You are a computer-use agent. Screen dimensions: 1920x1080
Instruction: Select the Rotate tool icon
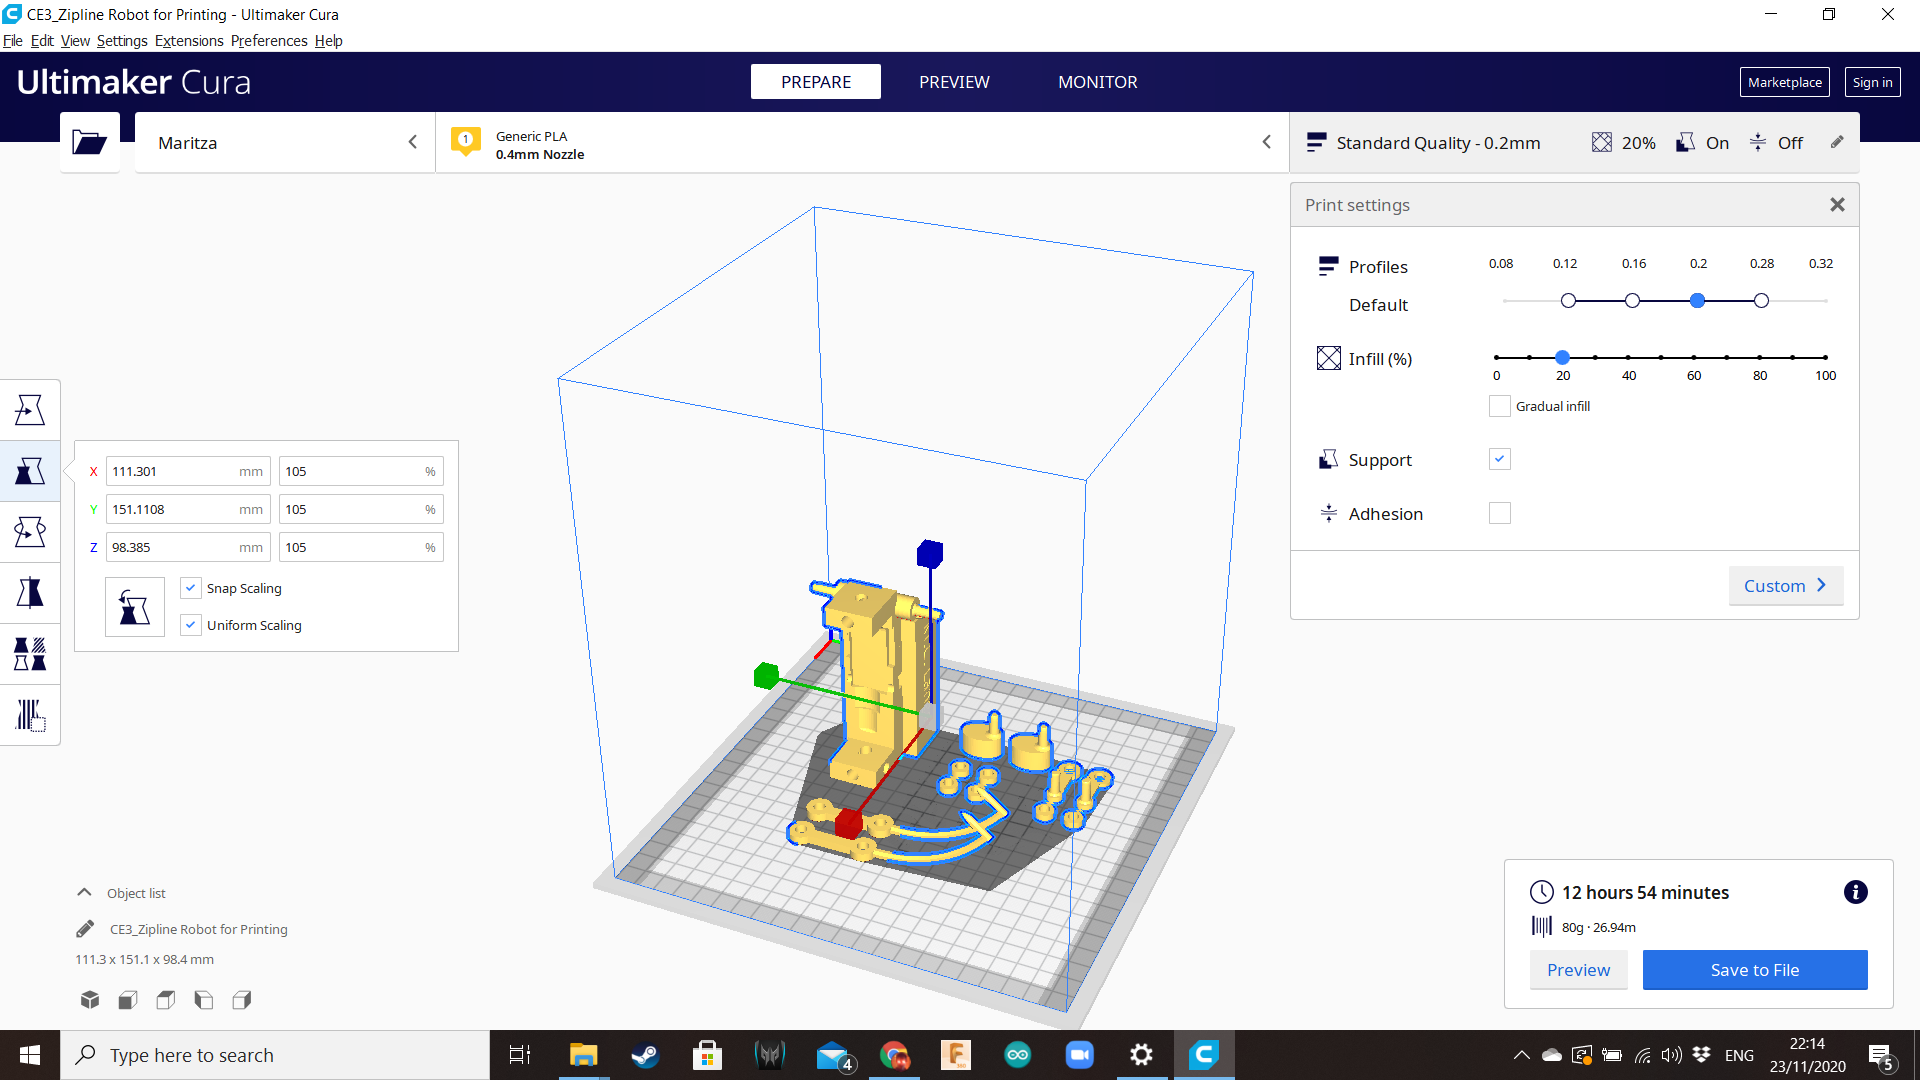coord(30,532)
